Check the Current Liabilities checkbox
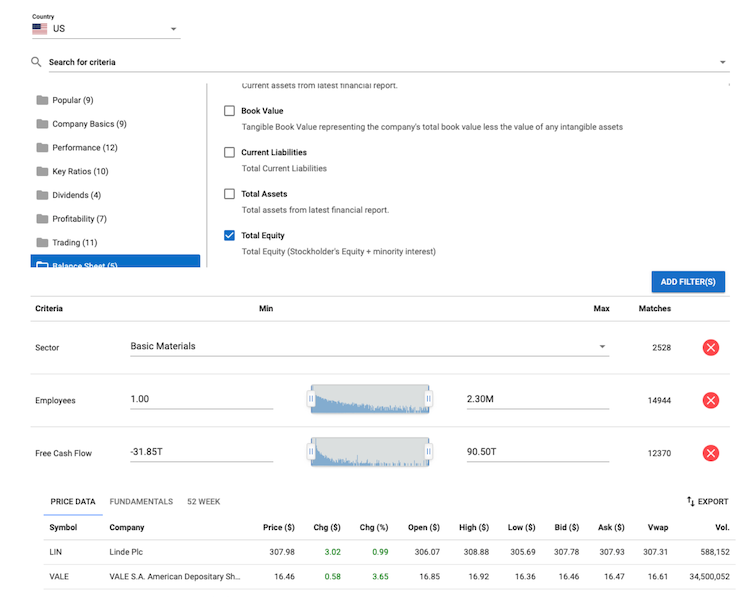 (230, 152)
